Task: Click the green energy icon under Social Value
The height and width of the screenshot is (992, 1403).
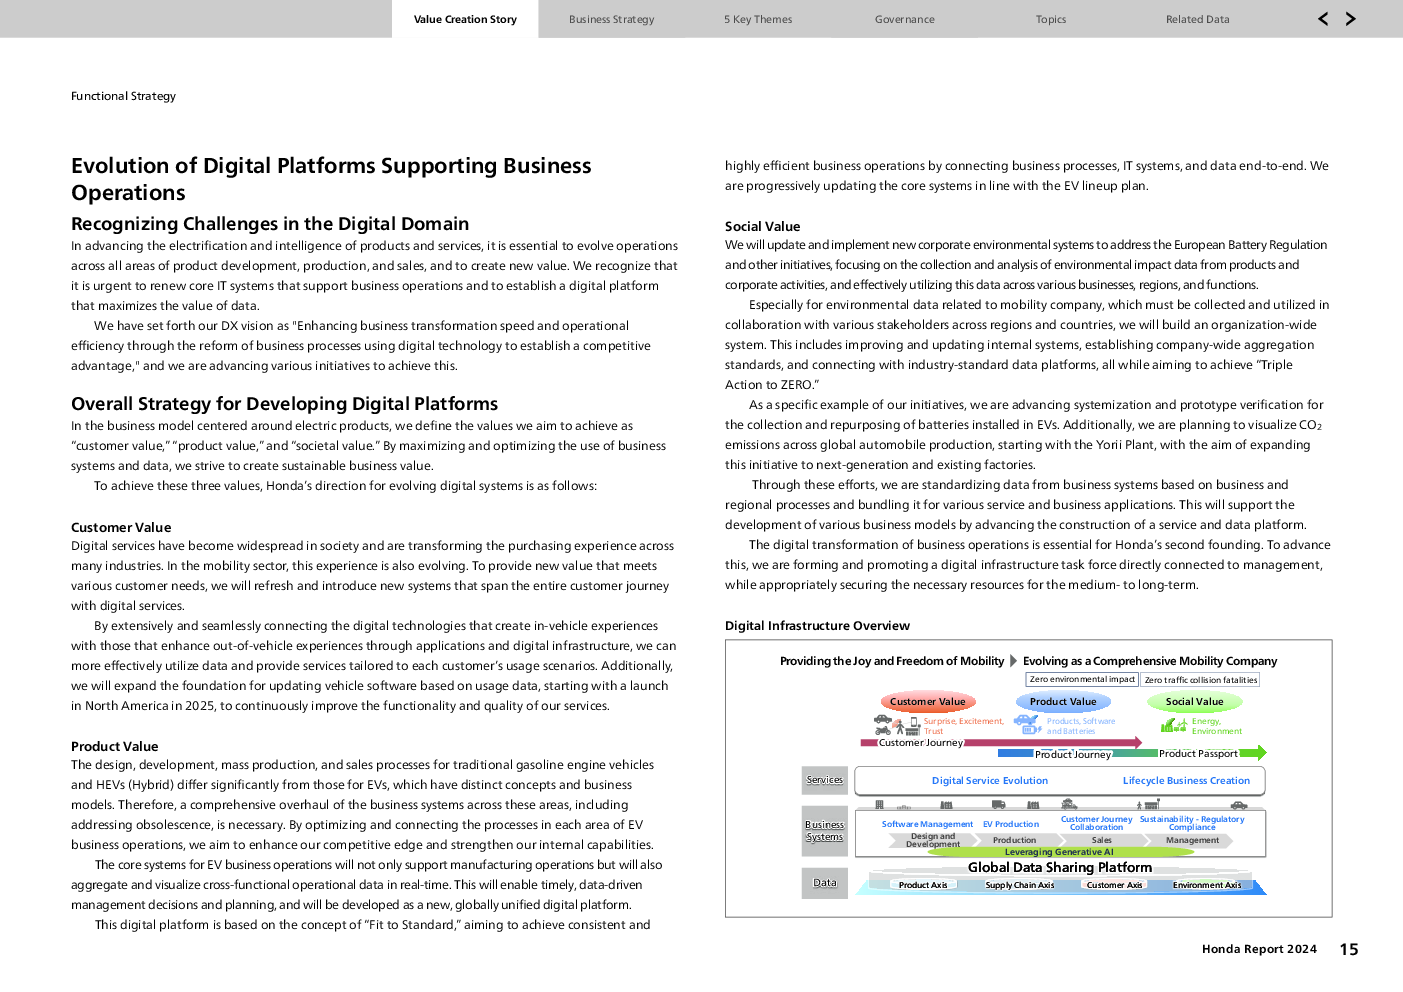Action: [x=1173, y=725]
